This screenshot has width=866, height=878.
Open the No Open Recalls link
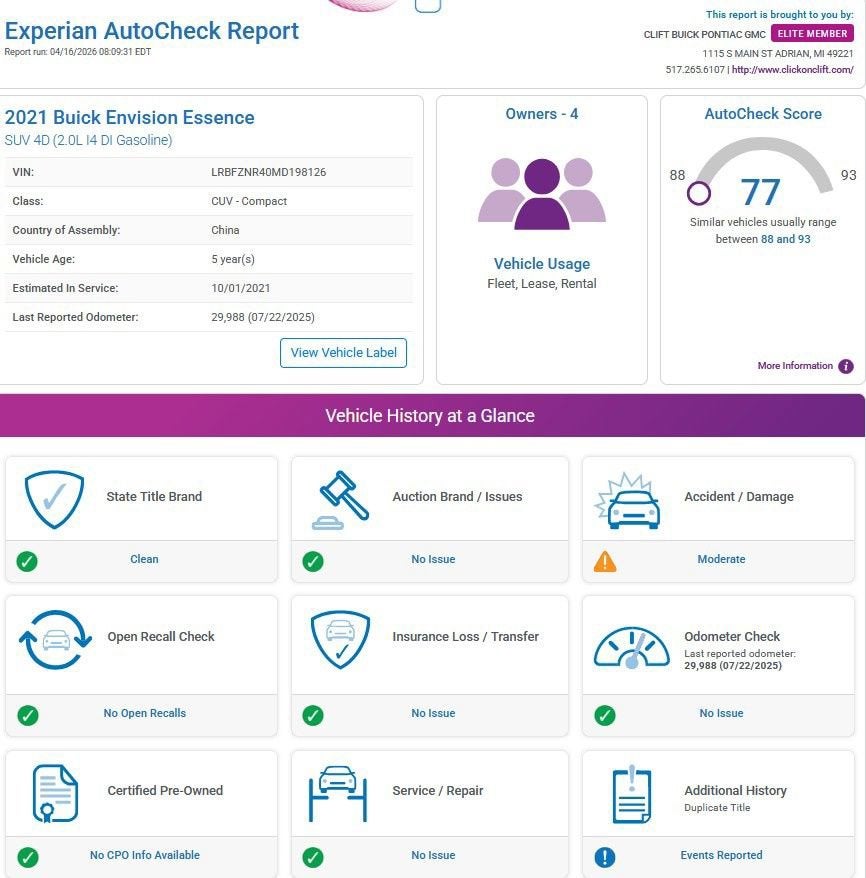[144, 714]
